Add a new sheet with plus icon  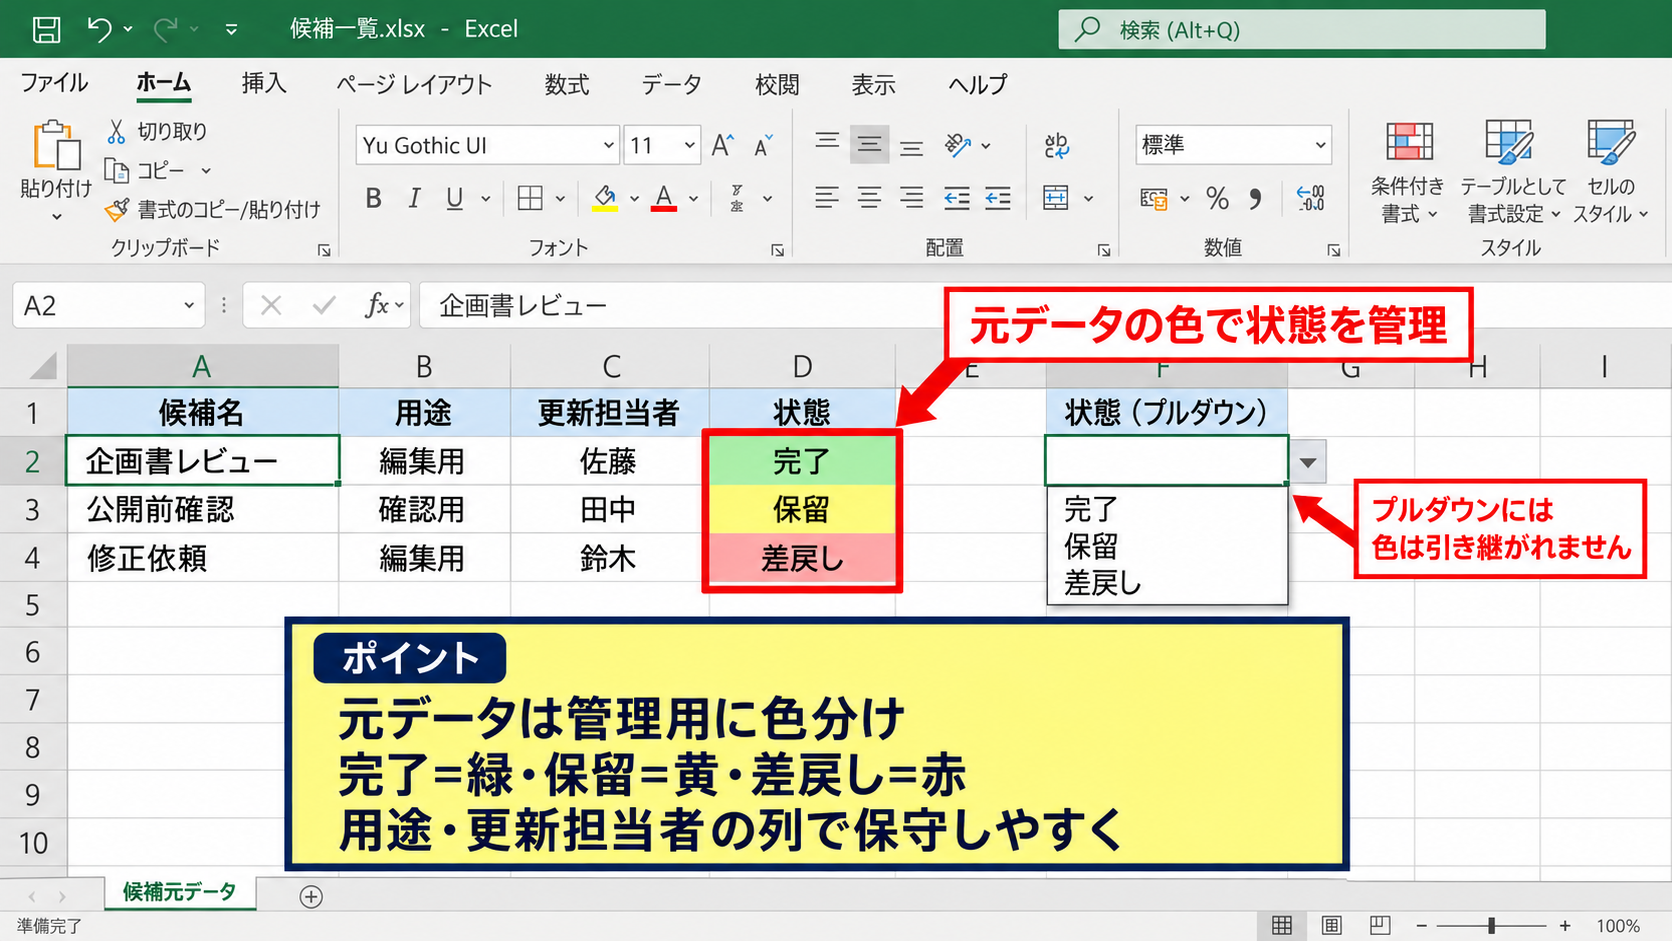311,897
